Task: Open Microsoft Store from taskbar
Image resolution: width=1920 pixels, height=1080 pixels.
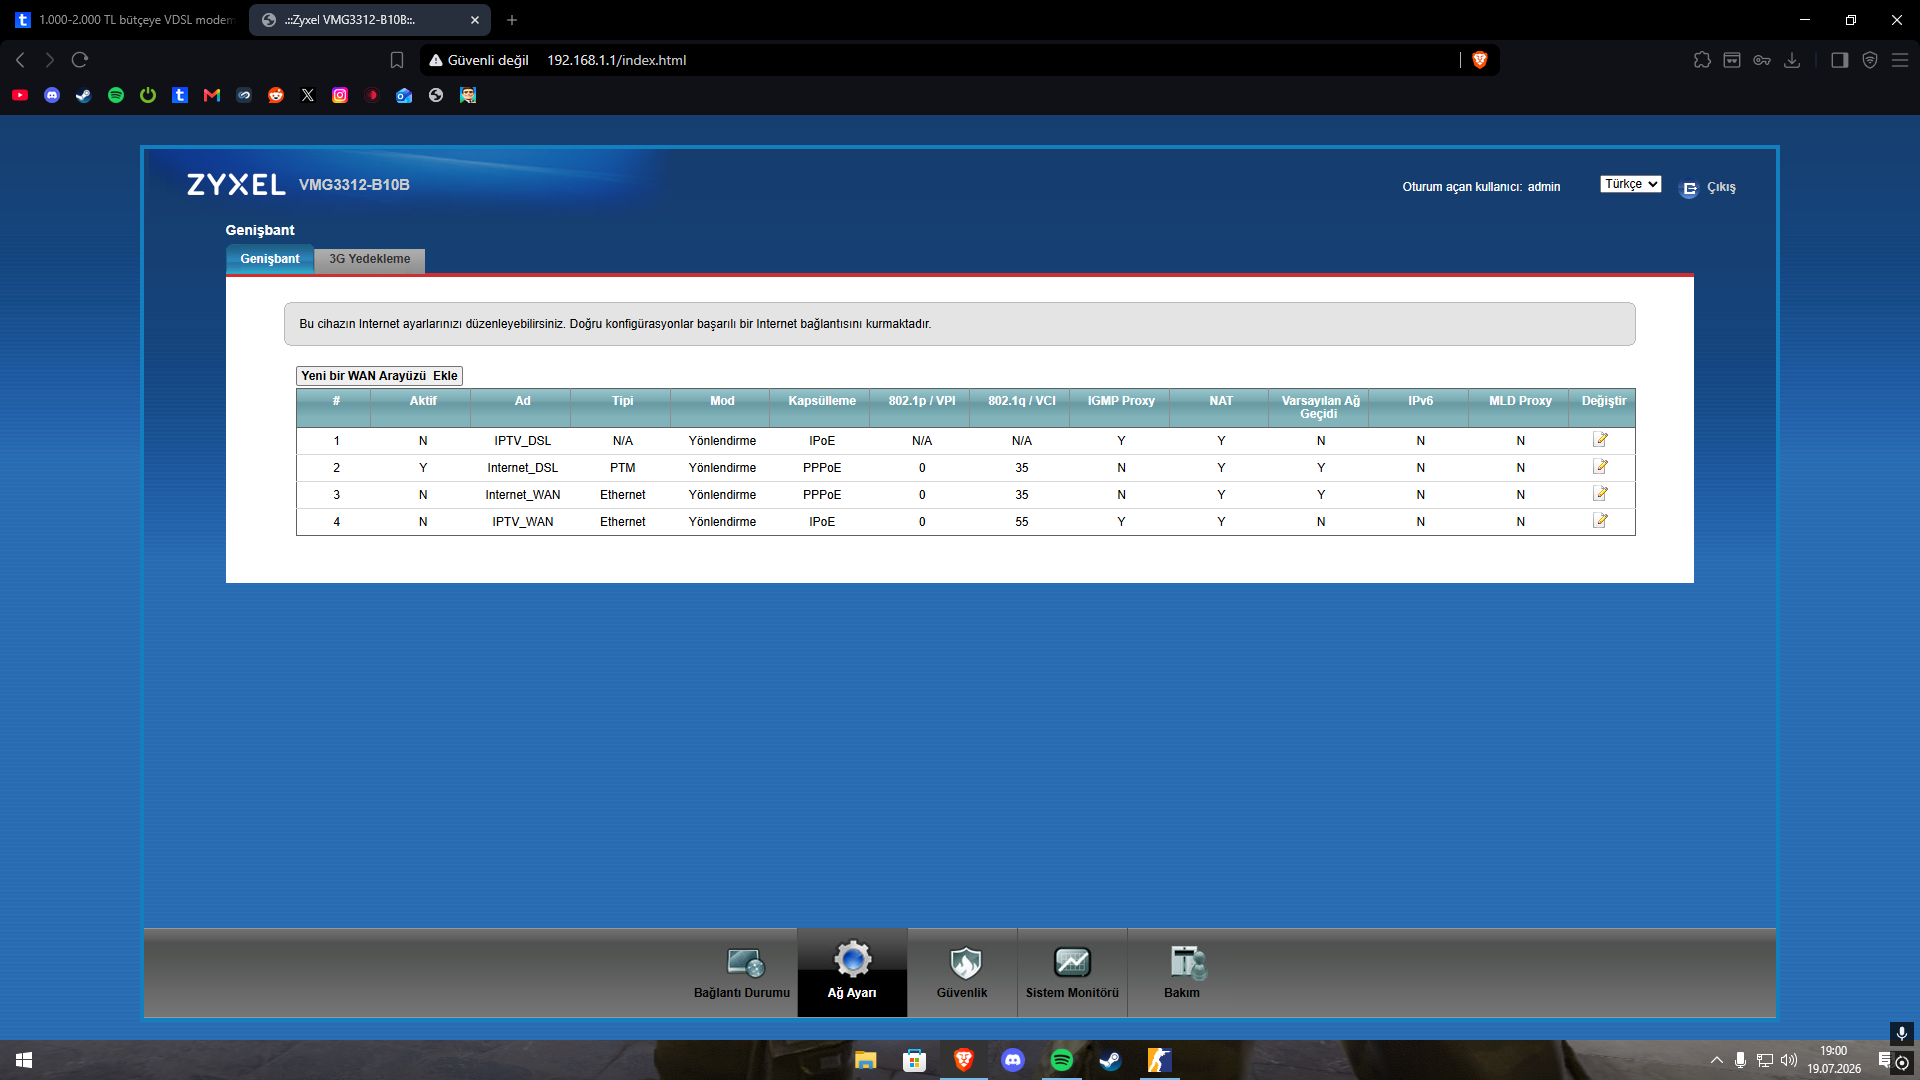Action: pos(914,1060)
